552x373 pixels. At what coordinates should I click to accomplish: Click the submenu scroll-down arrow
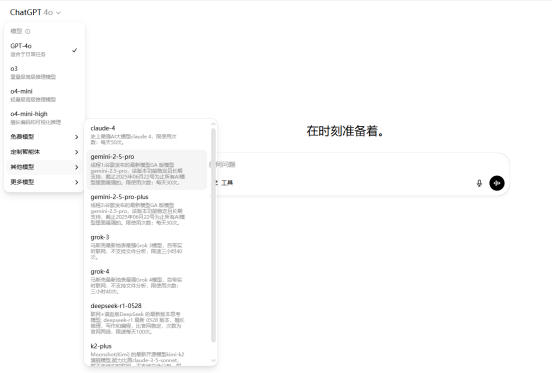point(213,361)
